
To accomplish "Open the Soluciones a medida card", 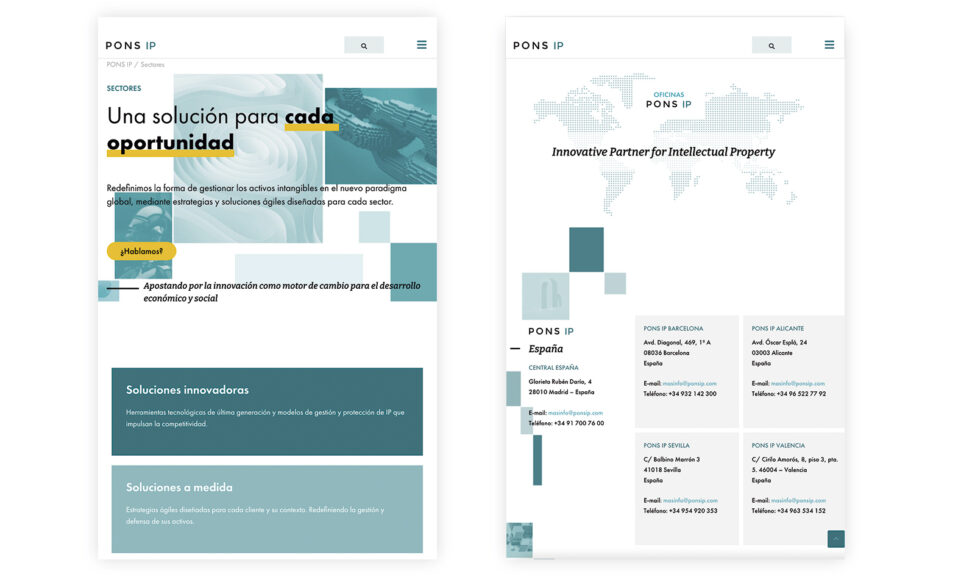I will [x=267, y=509].
